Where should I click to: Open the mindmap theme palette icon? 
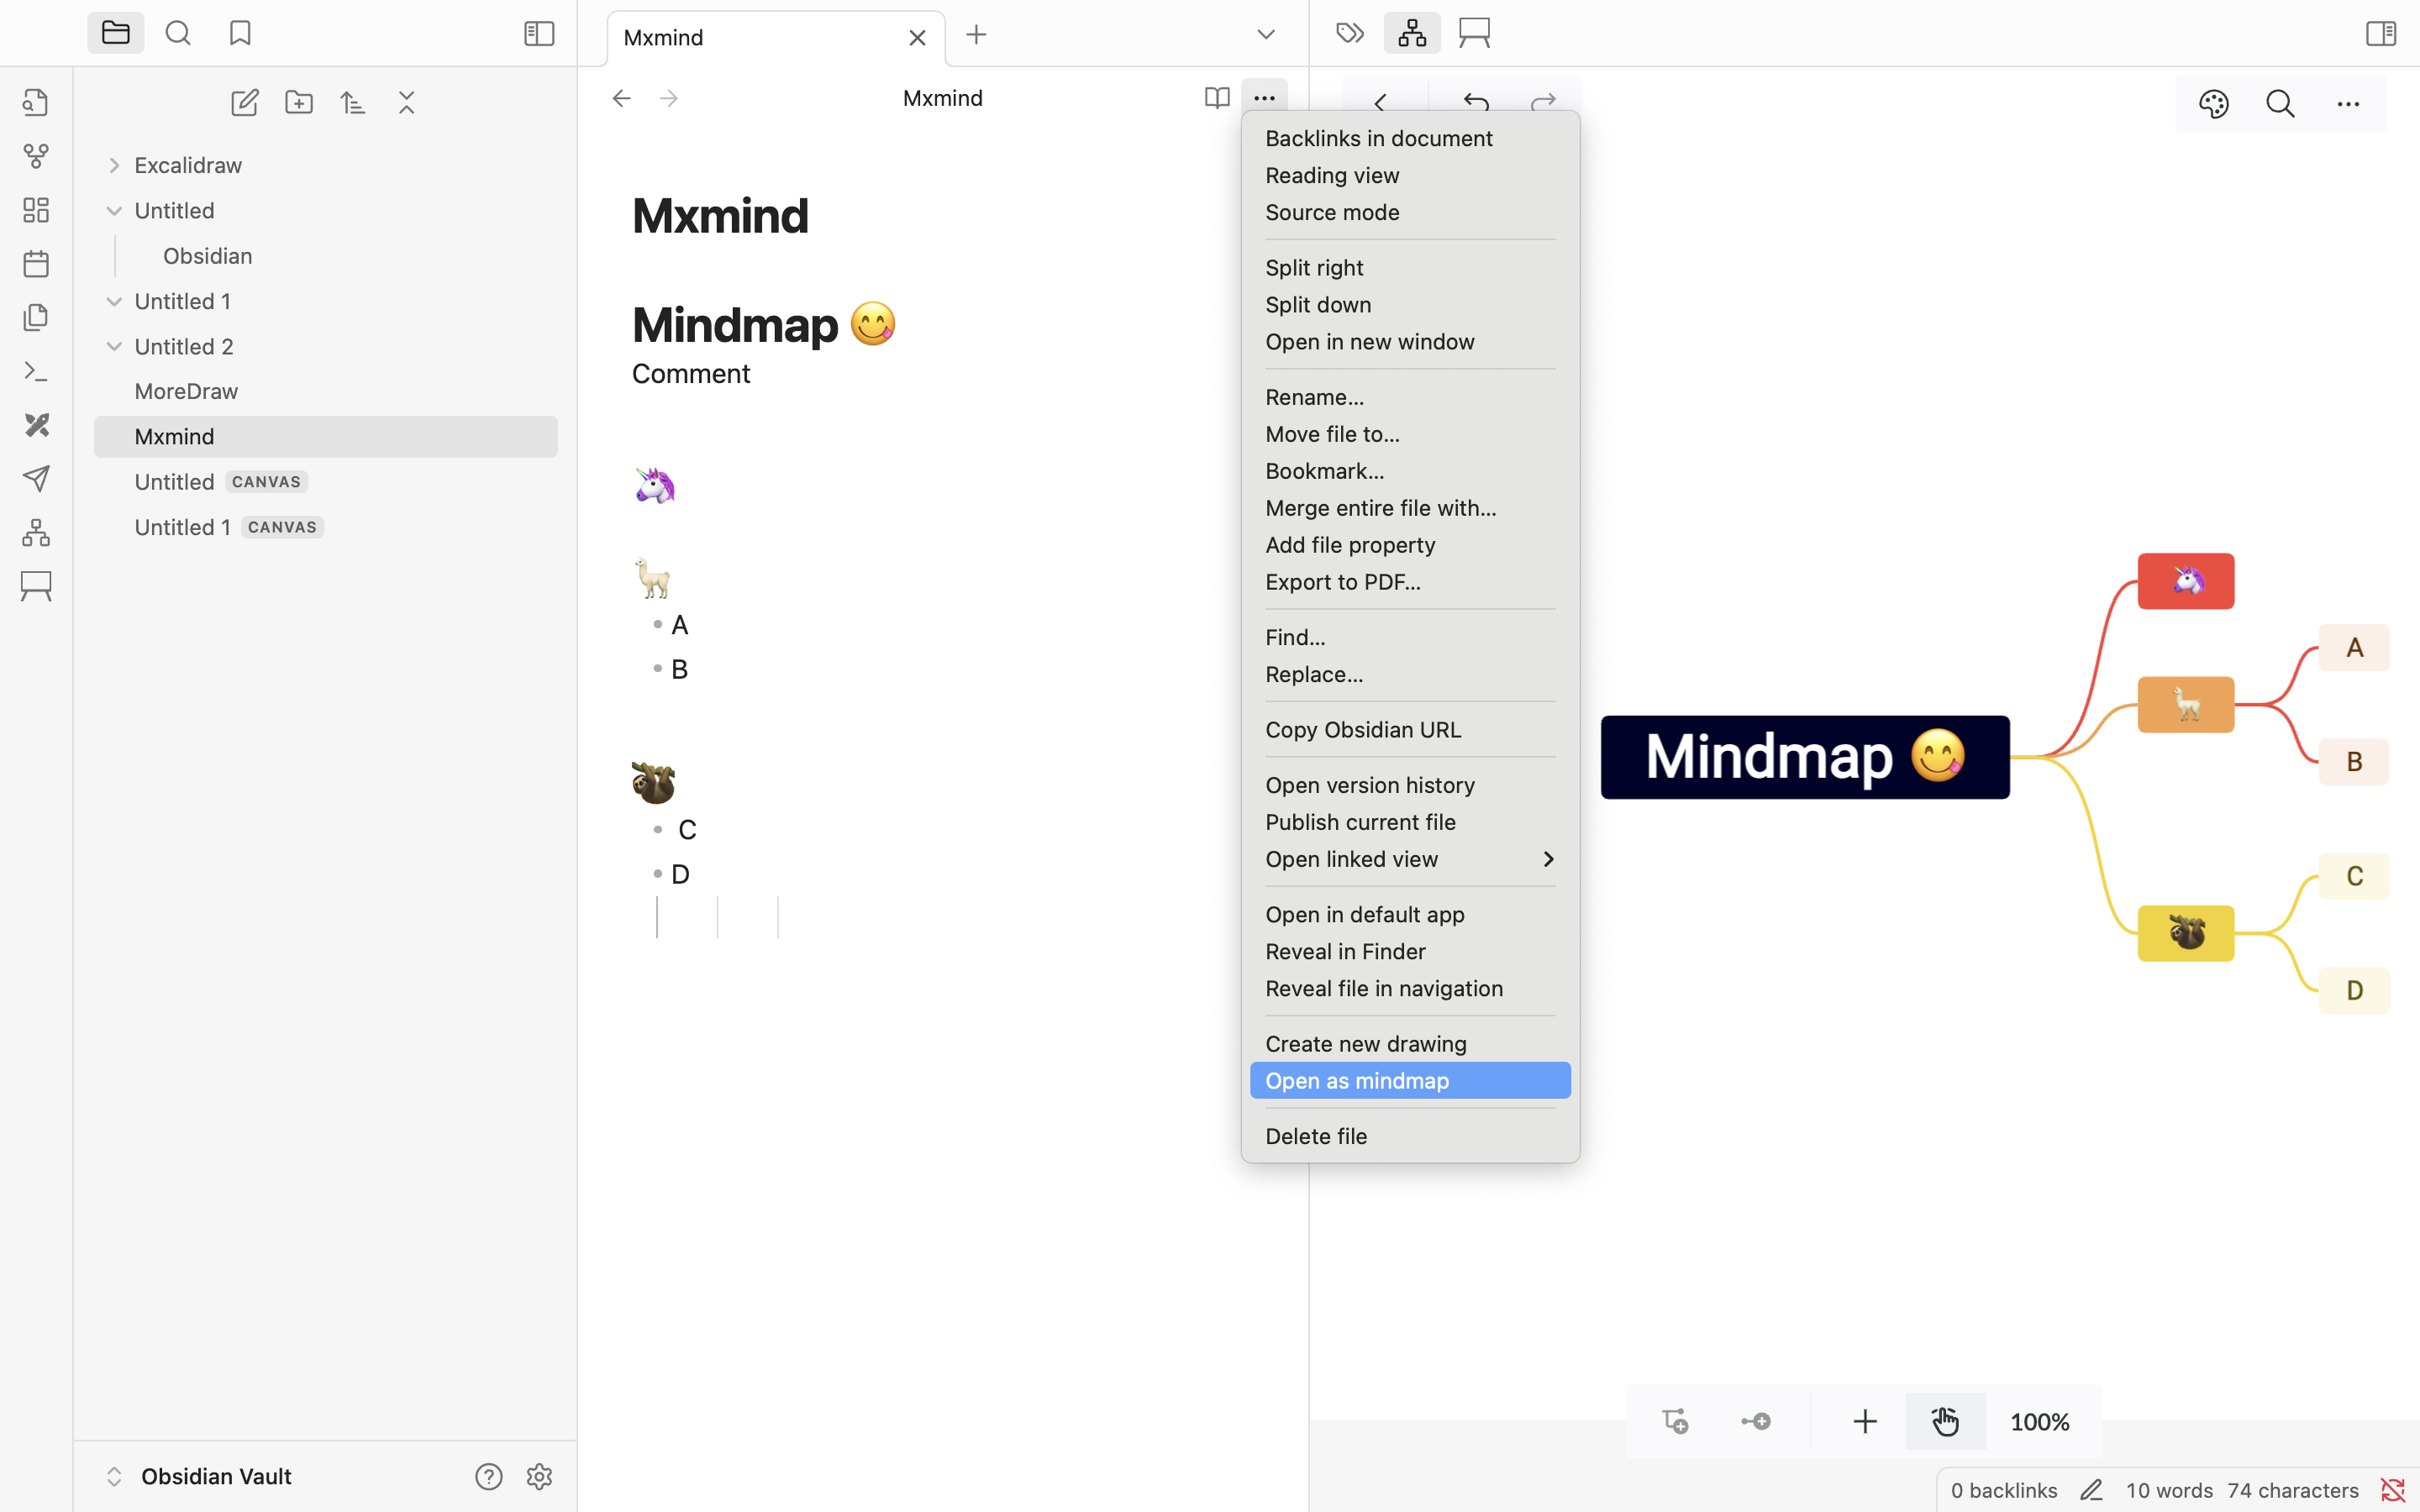2213,104
